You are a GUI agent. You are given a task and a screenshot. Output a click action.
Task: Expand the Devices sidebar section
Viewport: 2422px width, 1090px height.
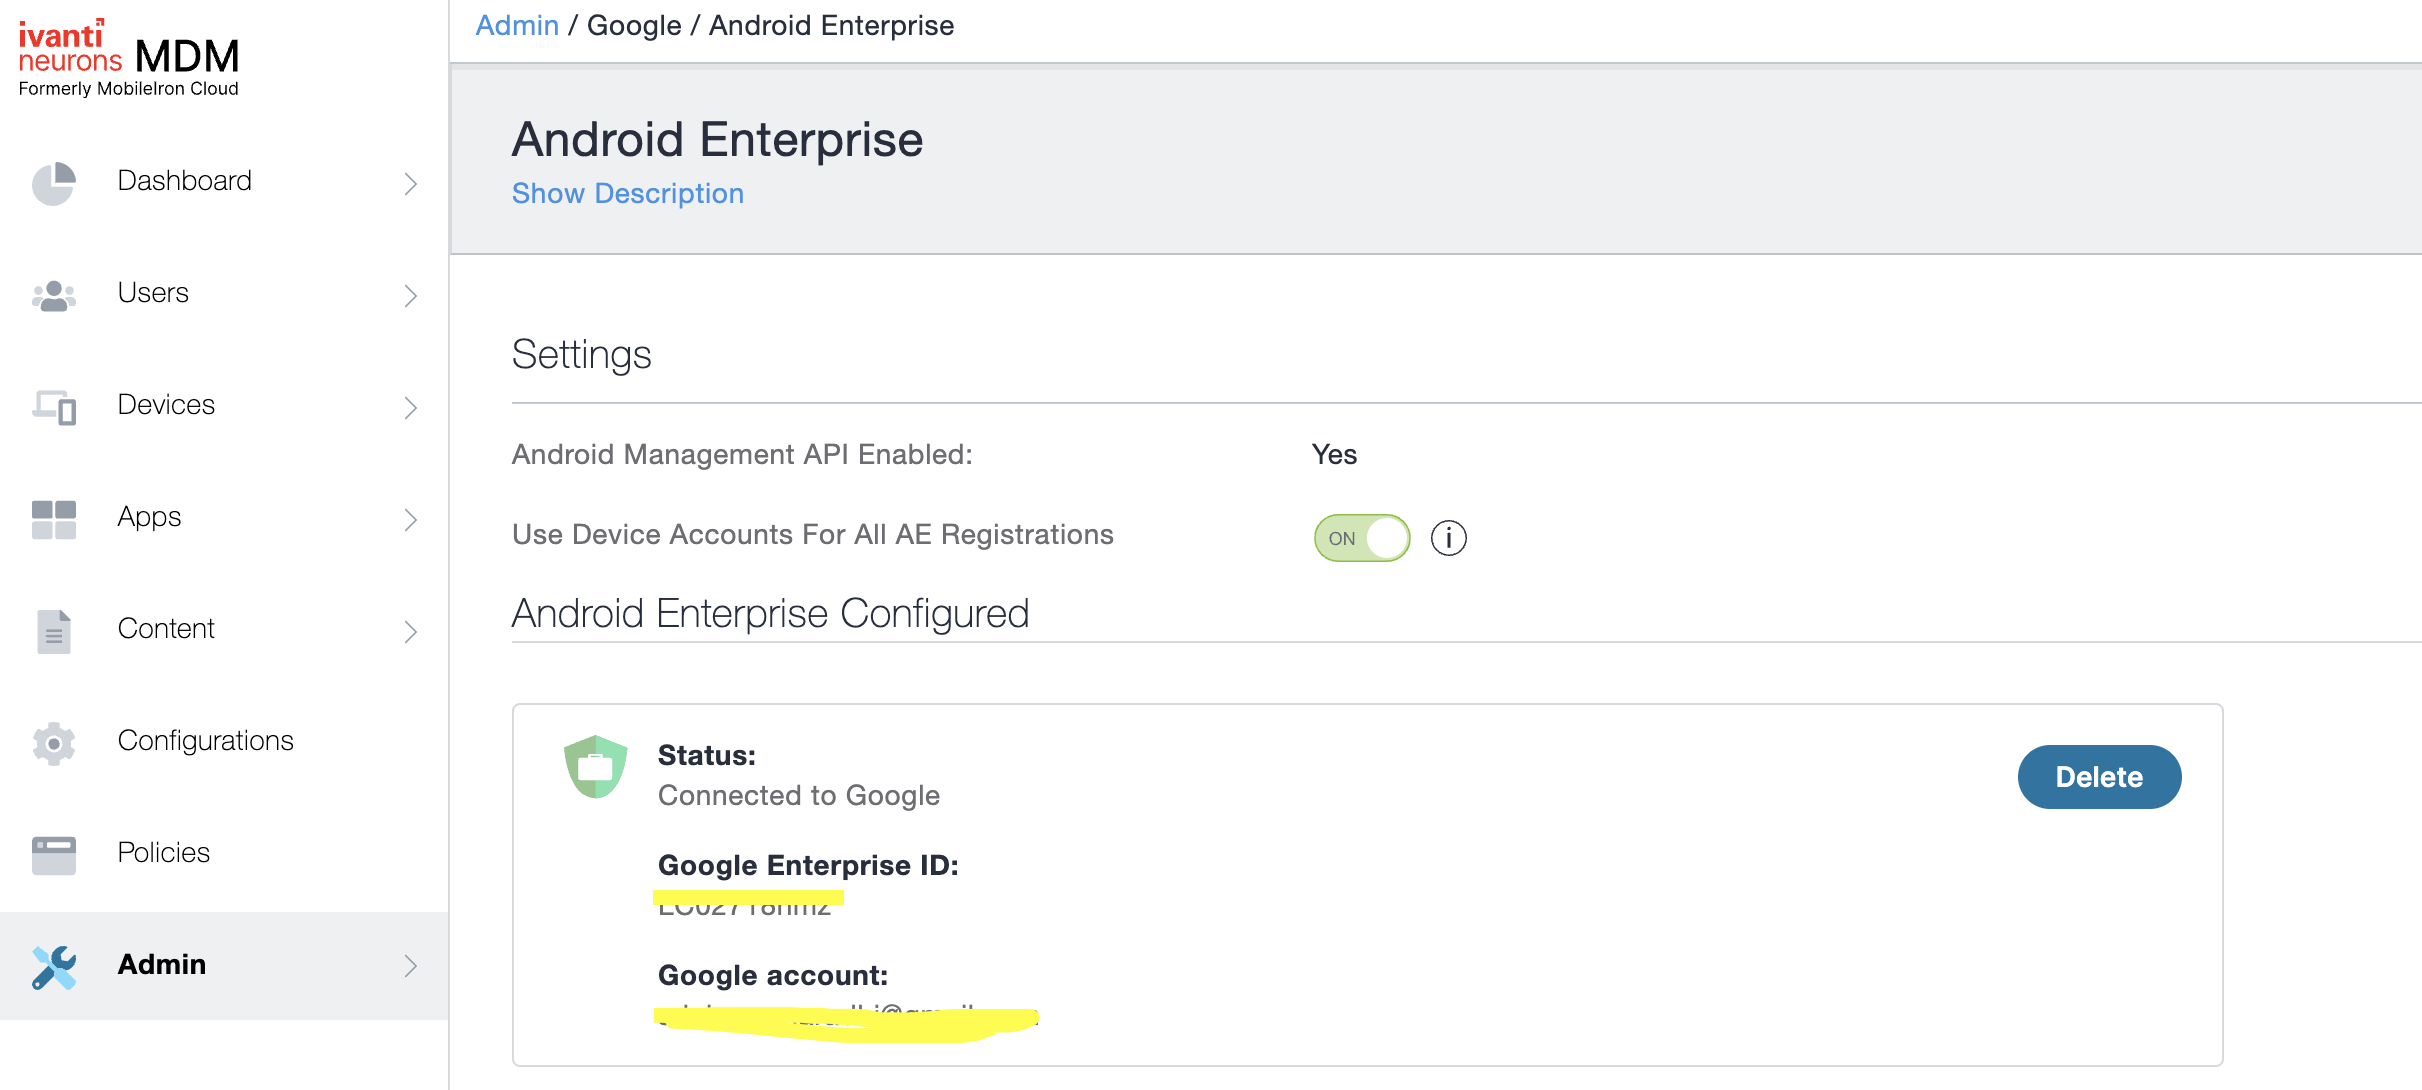coord(410,407)
